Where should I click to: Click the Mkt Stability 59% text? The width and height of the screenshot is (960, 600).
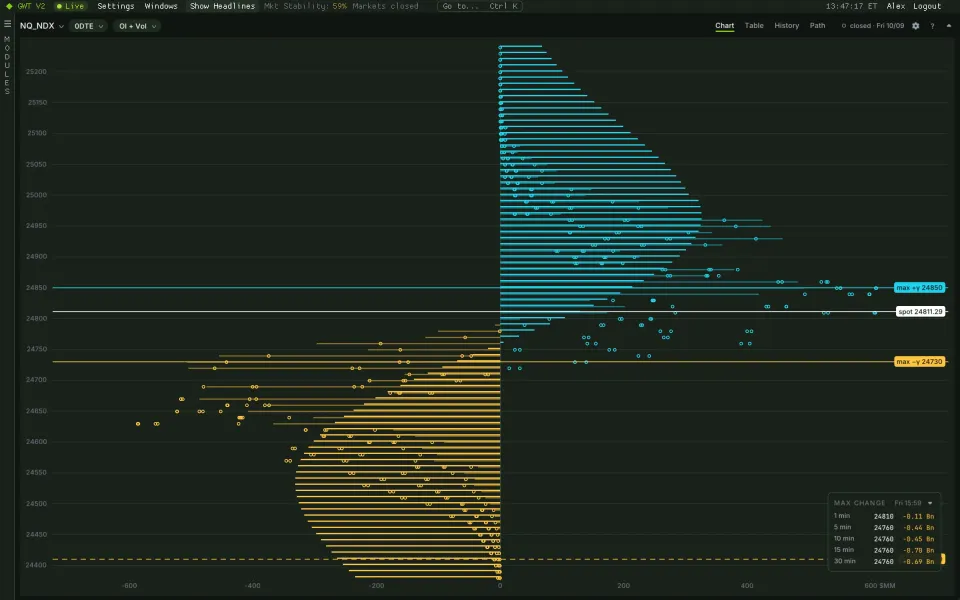point(306,6)
